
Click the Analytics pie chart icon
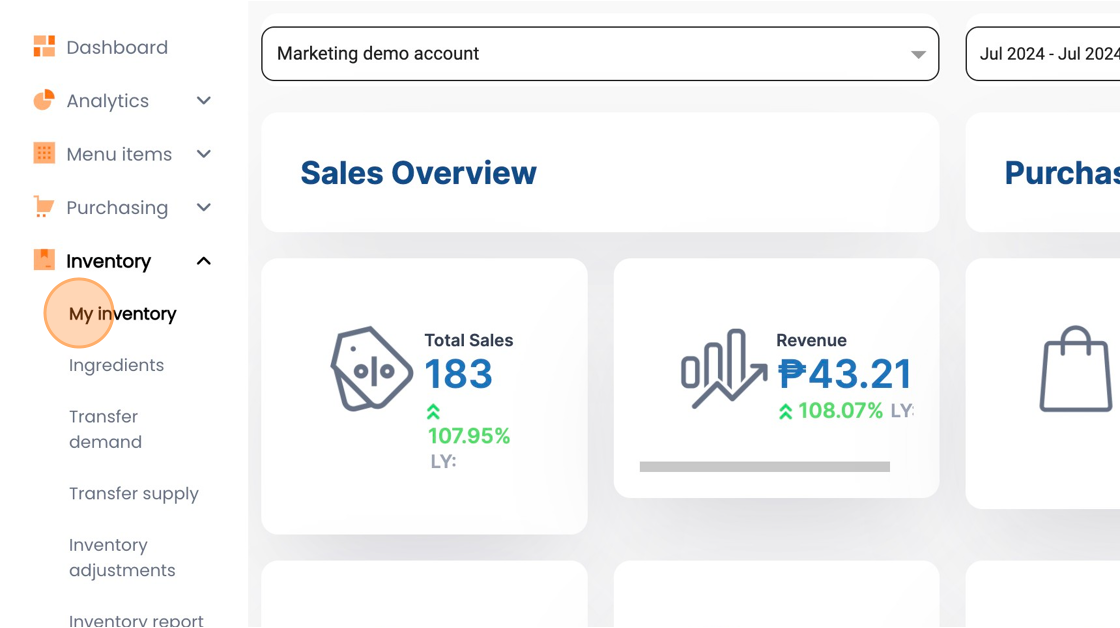(x=44, y=100)
